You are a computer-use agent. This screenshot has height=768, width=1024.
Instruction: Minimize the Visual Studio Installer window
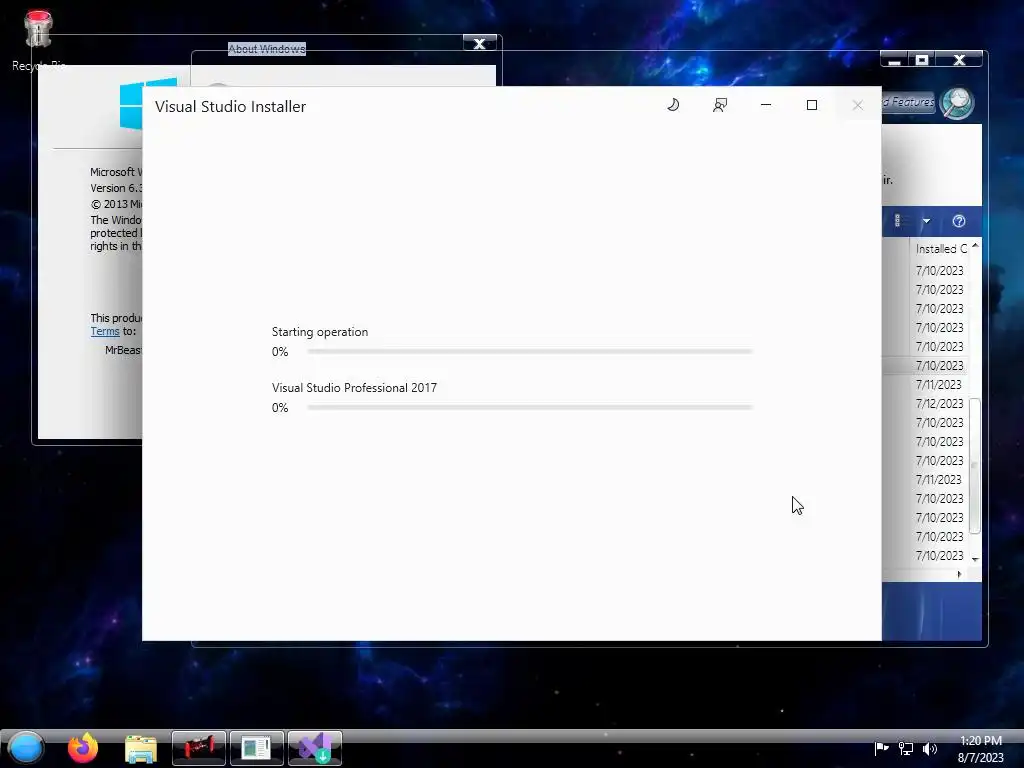[766, 105]
